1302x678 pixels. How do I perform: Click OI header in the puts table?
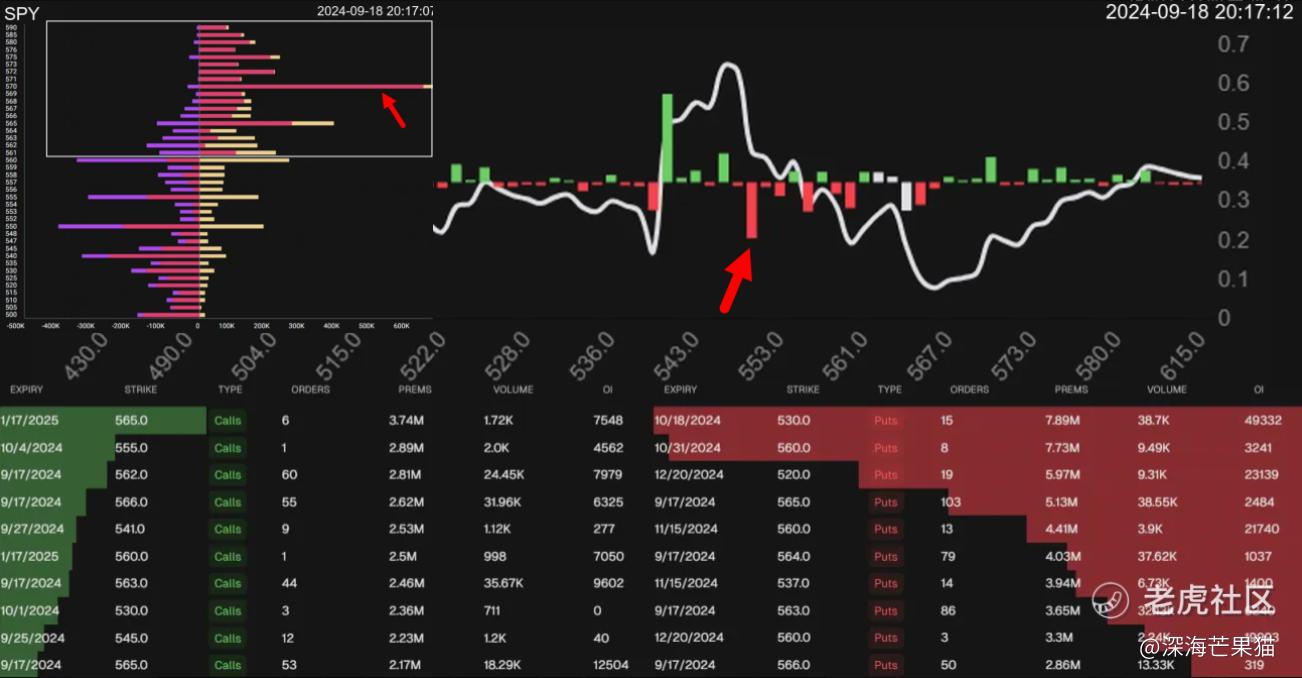pos(1259,389)
